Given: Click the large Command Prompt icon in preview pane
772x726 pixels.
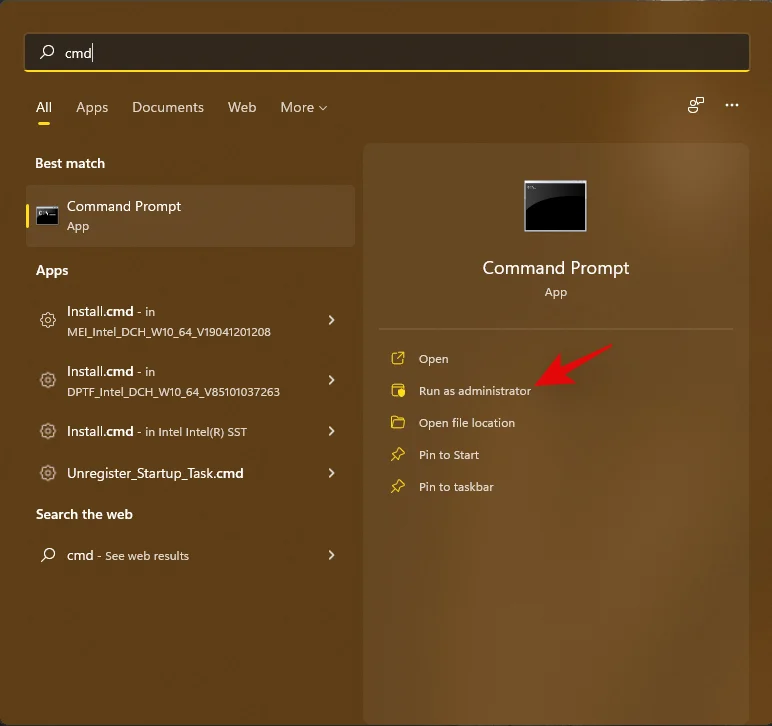Looking at the screenshot, I should click(555, 206).
